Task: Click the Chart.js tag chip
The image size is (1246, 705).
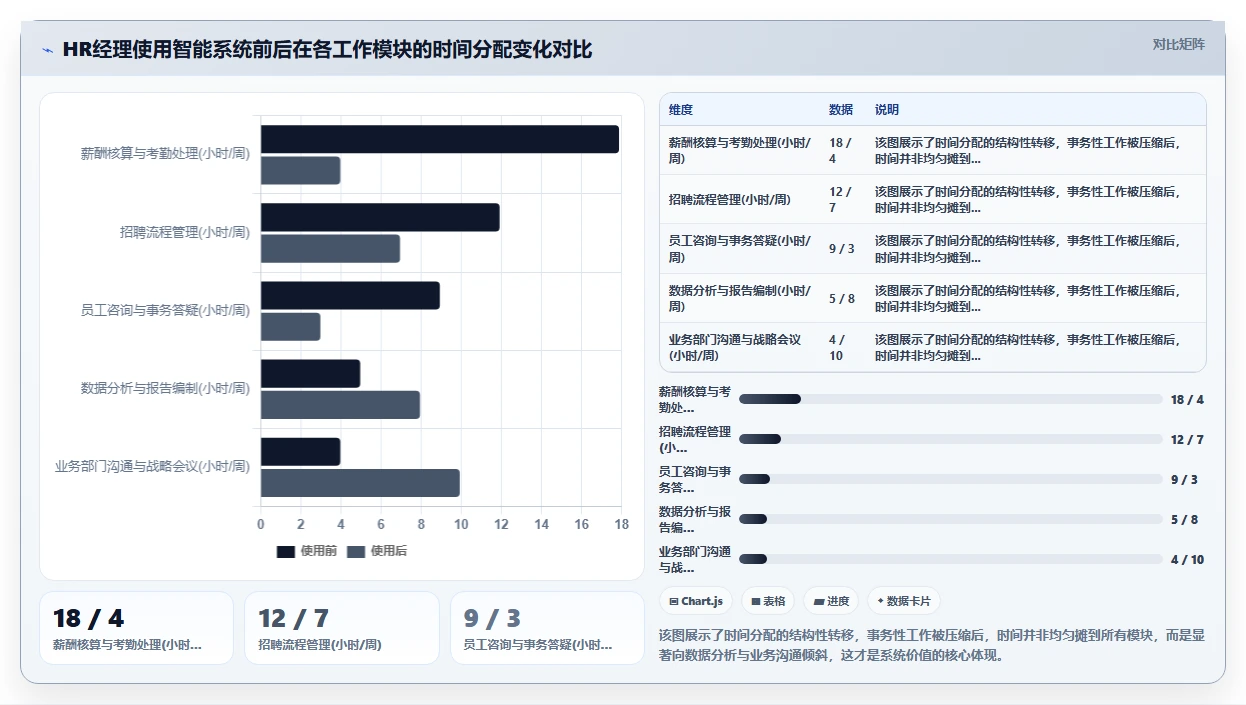Action: (x=696, y=601)
